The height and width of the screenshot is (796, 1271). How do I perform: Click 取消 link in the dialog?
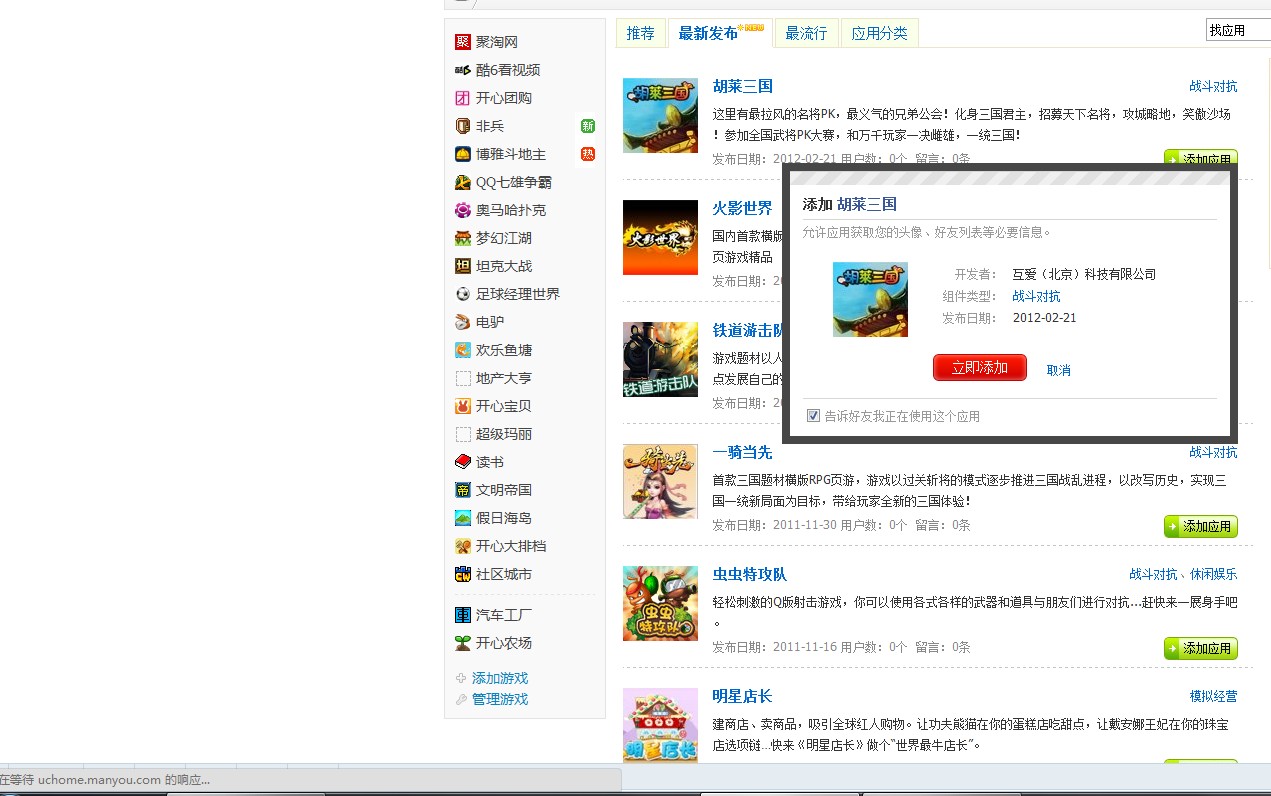1058,370
